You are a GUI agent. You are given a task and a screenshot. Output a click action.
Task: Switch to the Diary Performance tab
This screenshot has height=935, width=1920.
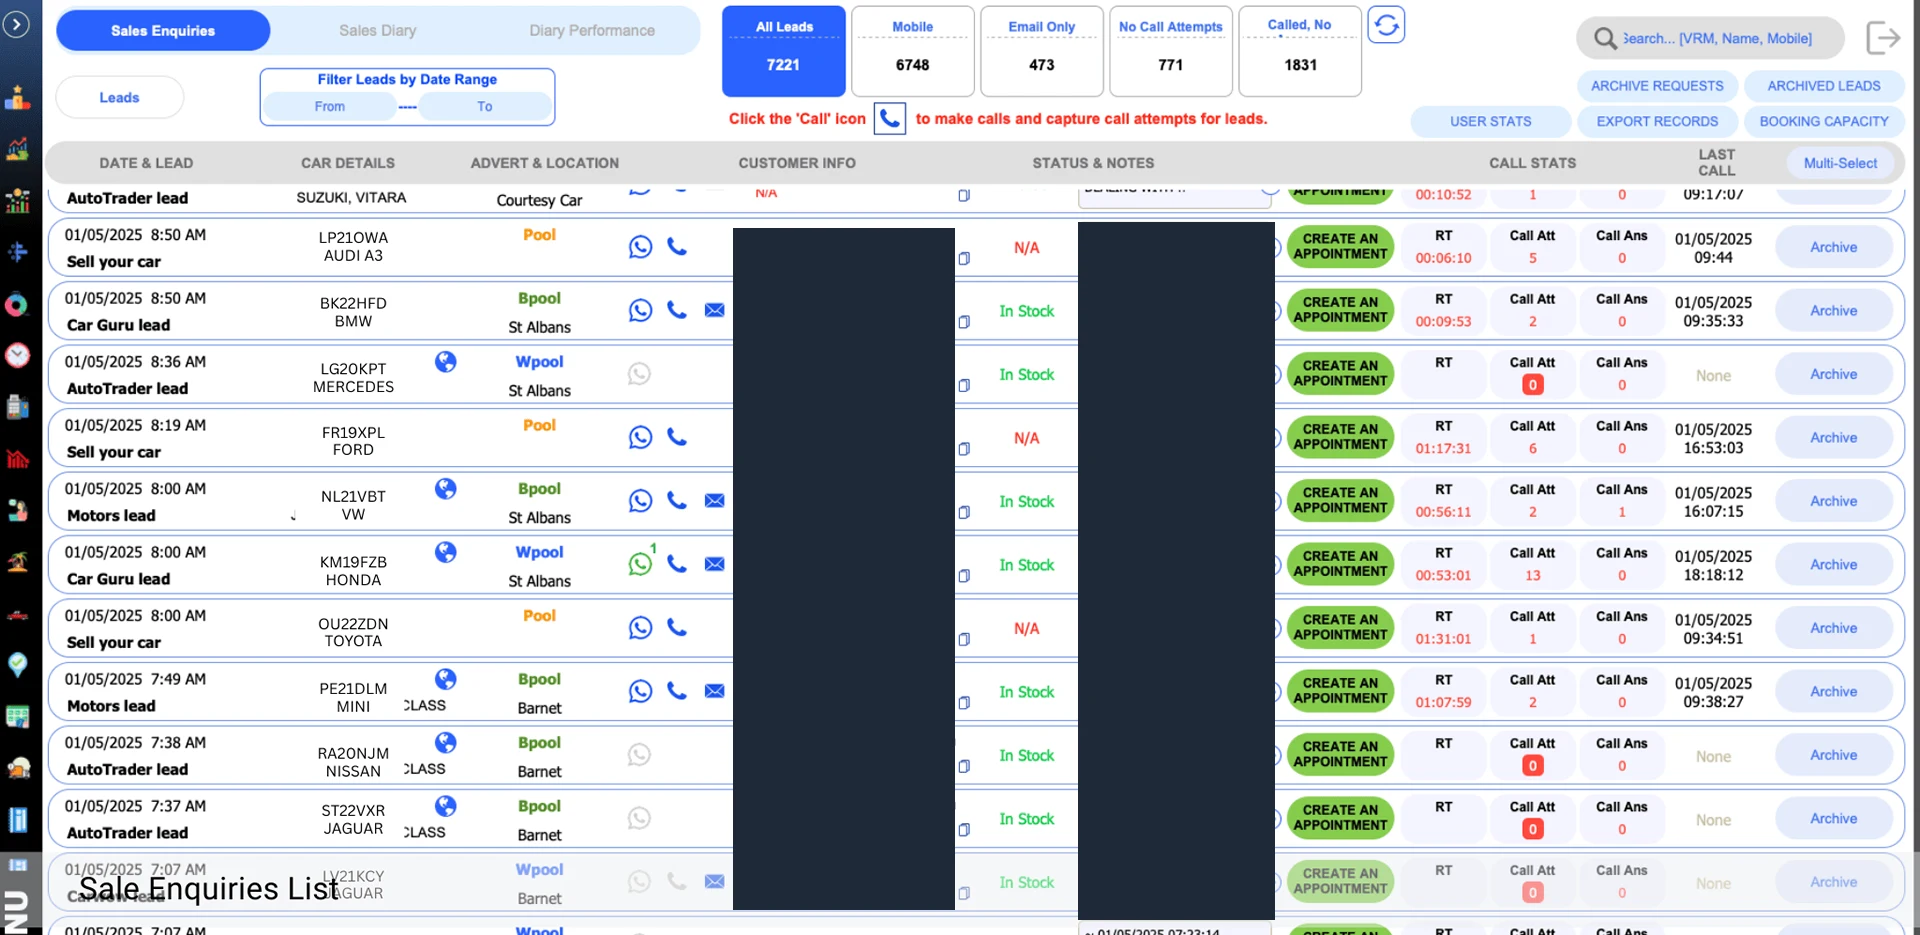(x=592, y=31)
